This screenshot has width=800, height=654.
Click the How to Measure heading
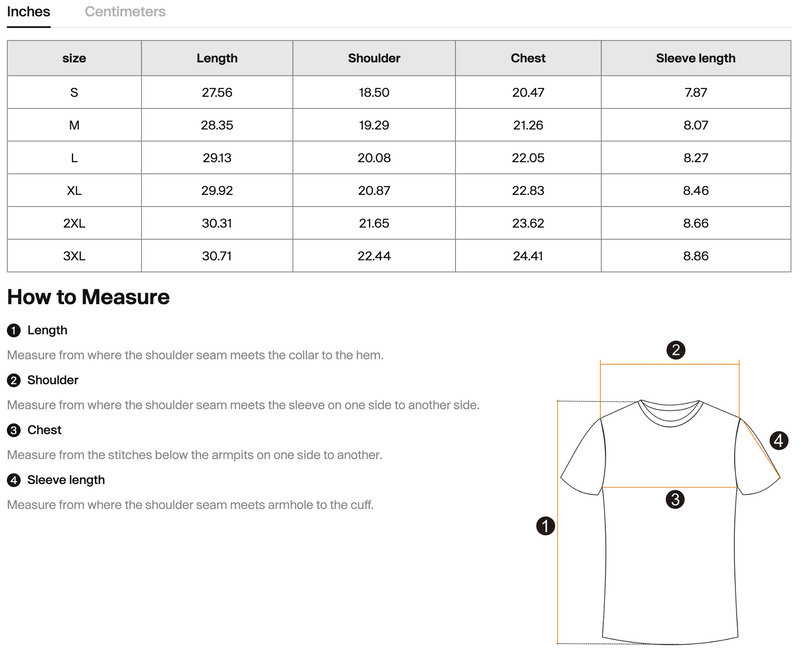click(x=88, y=297)
